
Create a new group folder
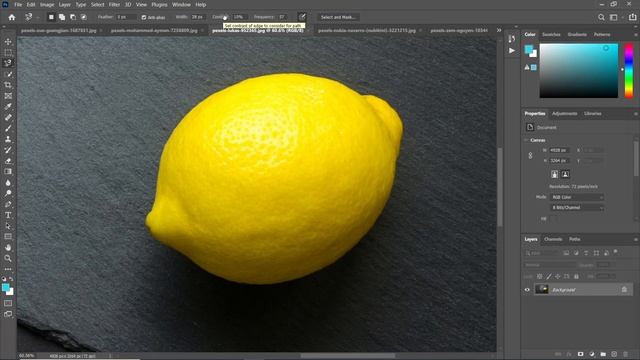pos(603,354)
